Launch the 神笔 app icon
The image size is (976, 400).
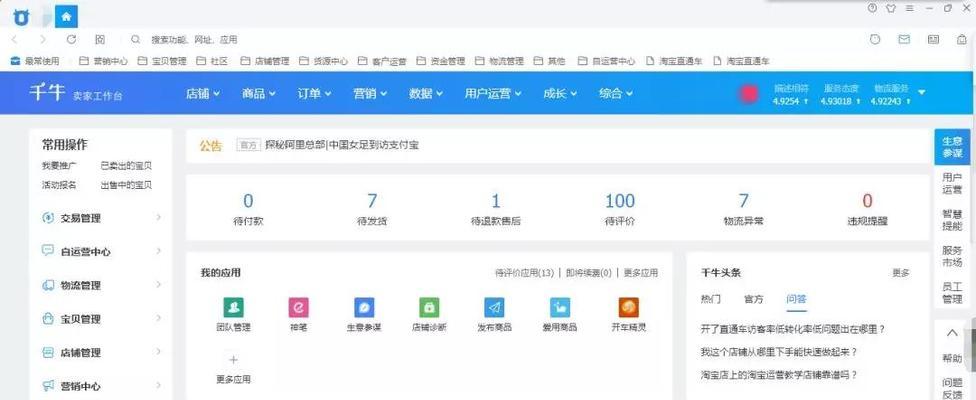(x=299, y=307)
